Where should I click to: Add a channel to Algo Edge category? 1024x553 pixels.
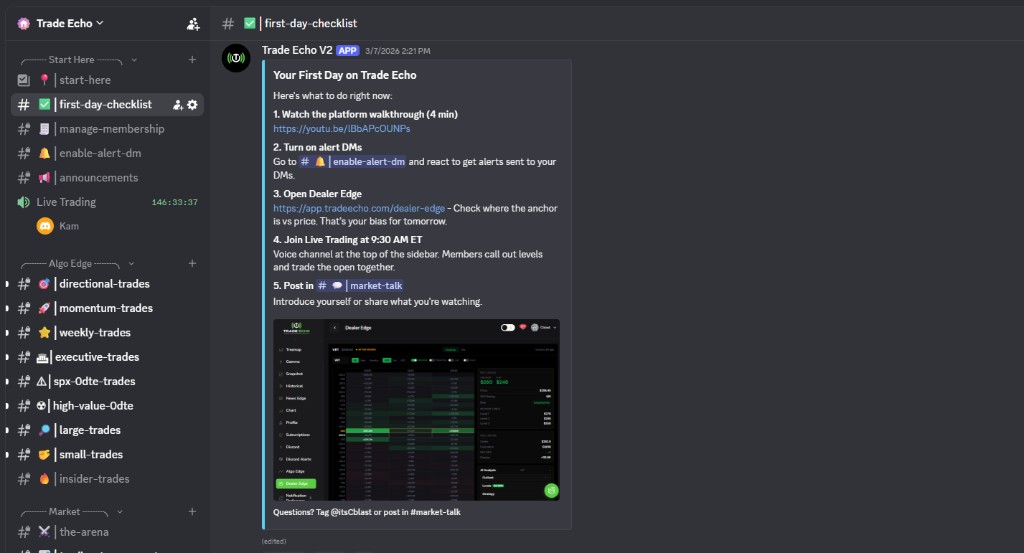192,263
